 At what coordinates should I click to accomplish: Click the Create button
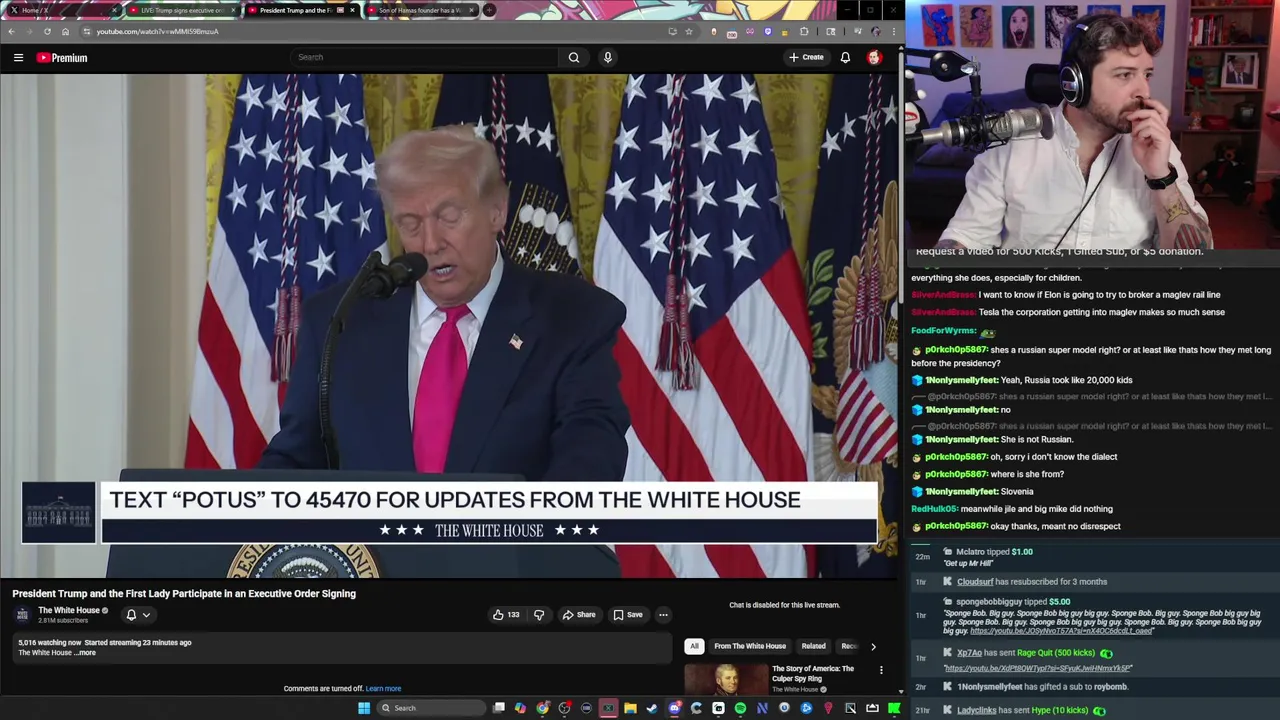(806, 57)
